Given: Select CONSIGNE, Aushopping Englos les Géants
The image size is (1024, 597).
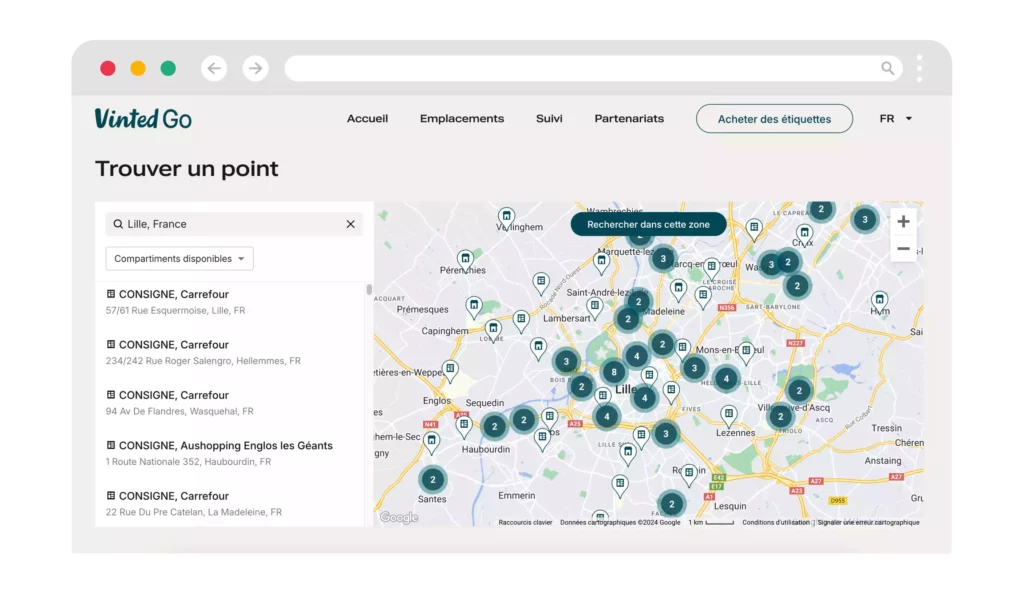Looking at the screenshot, I should 230,453.
